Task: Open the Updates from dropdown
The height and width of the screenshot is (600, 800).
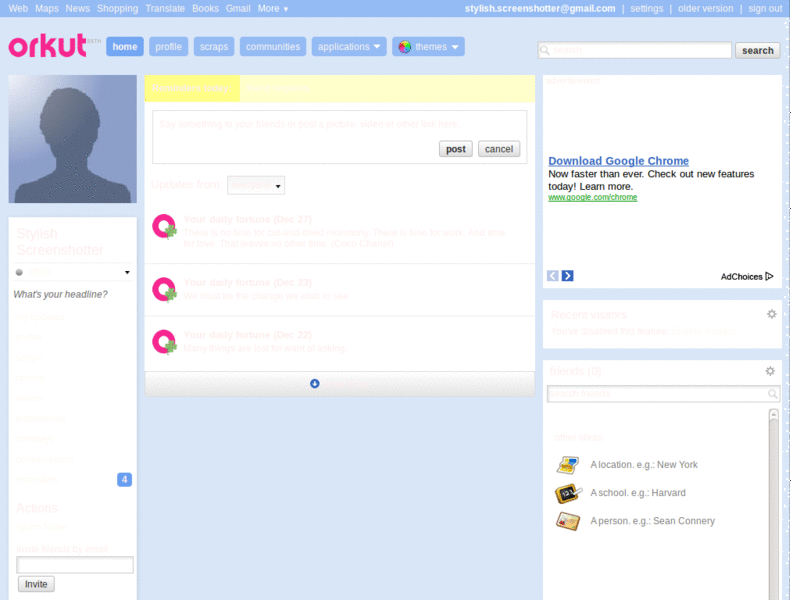Action: coord(256,186)
